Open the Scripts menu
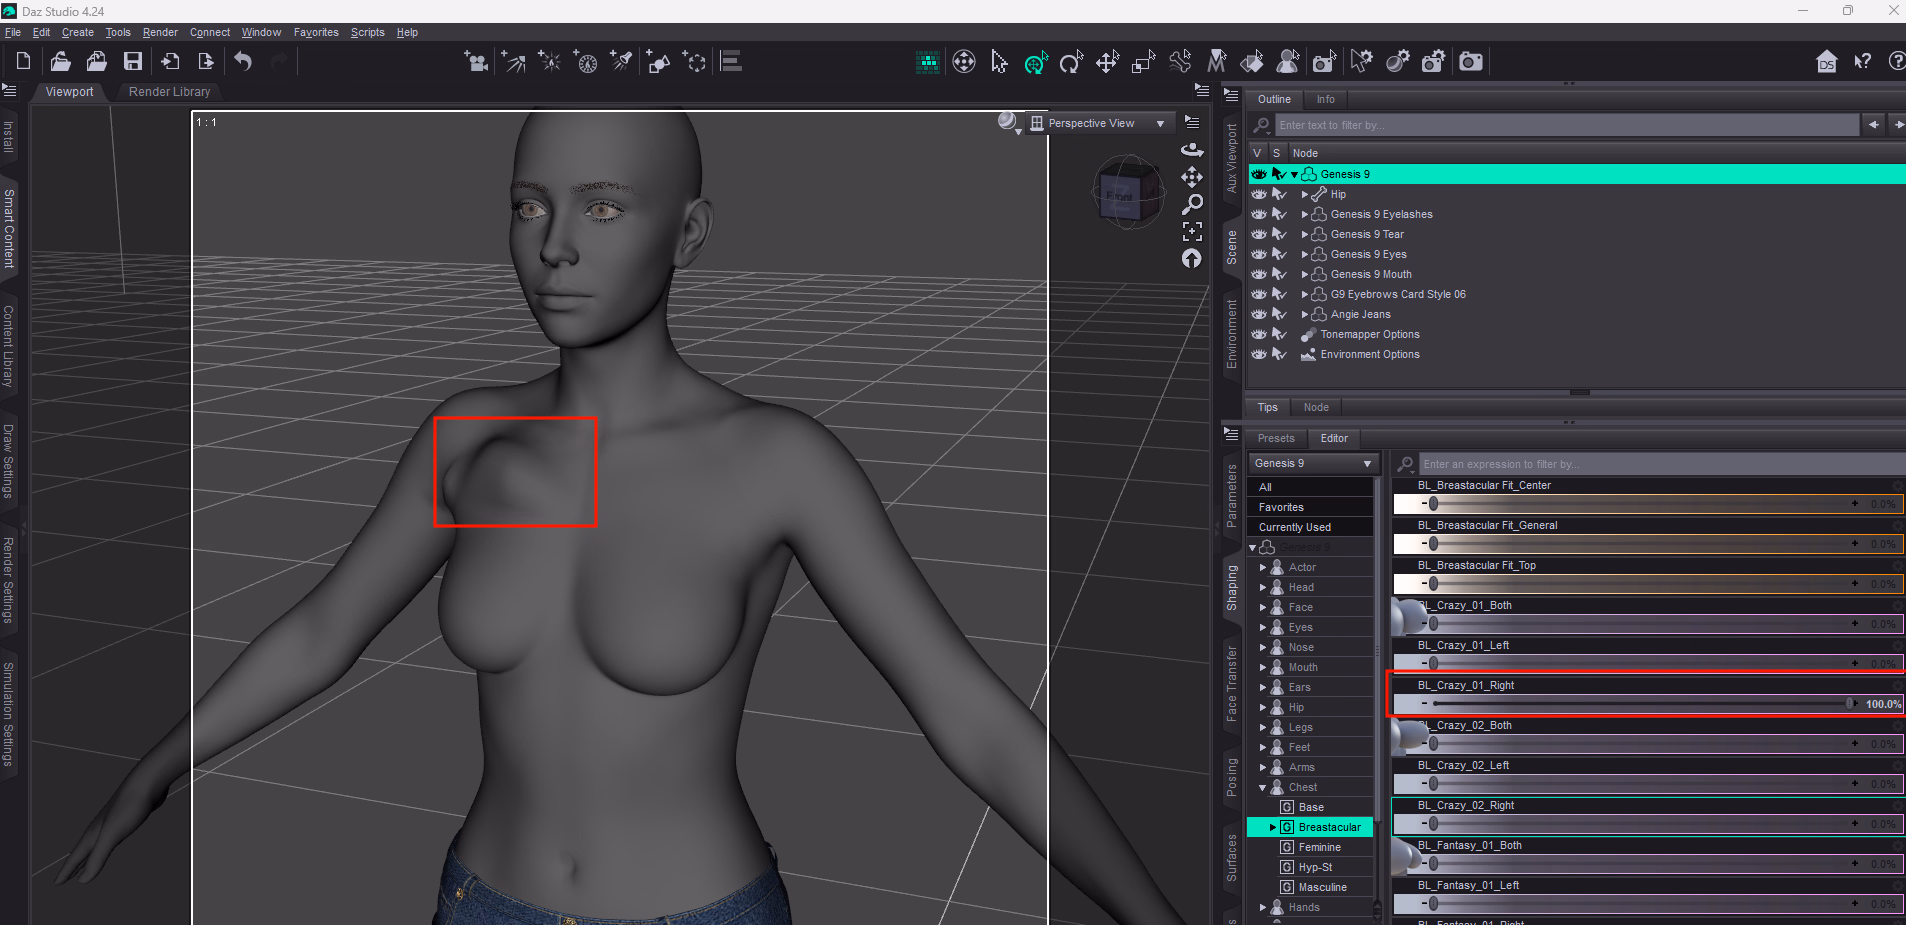The height and width of the screenshot is (925, 1906). 367,32
